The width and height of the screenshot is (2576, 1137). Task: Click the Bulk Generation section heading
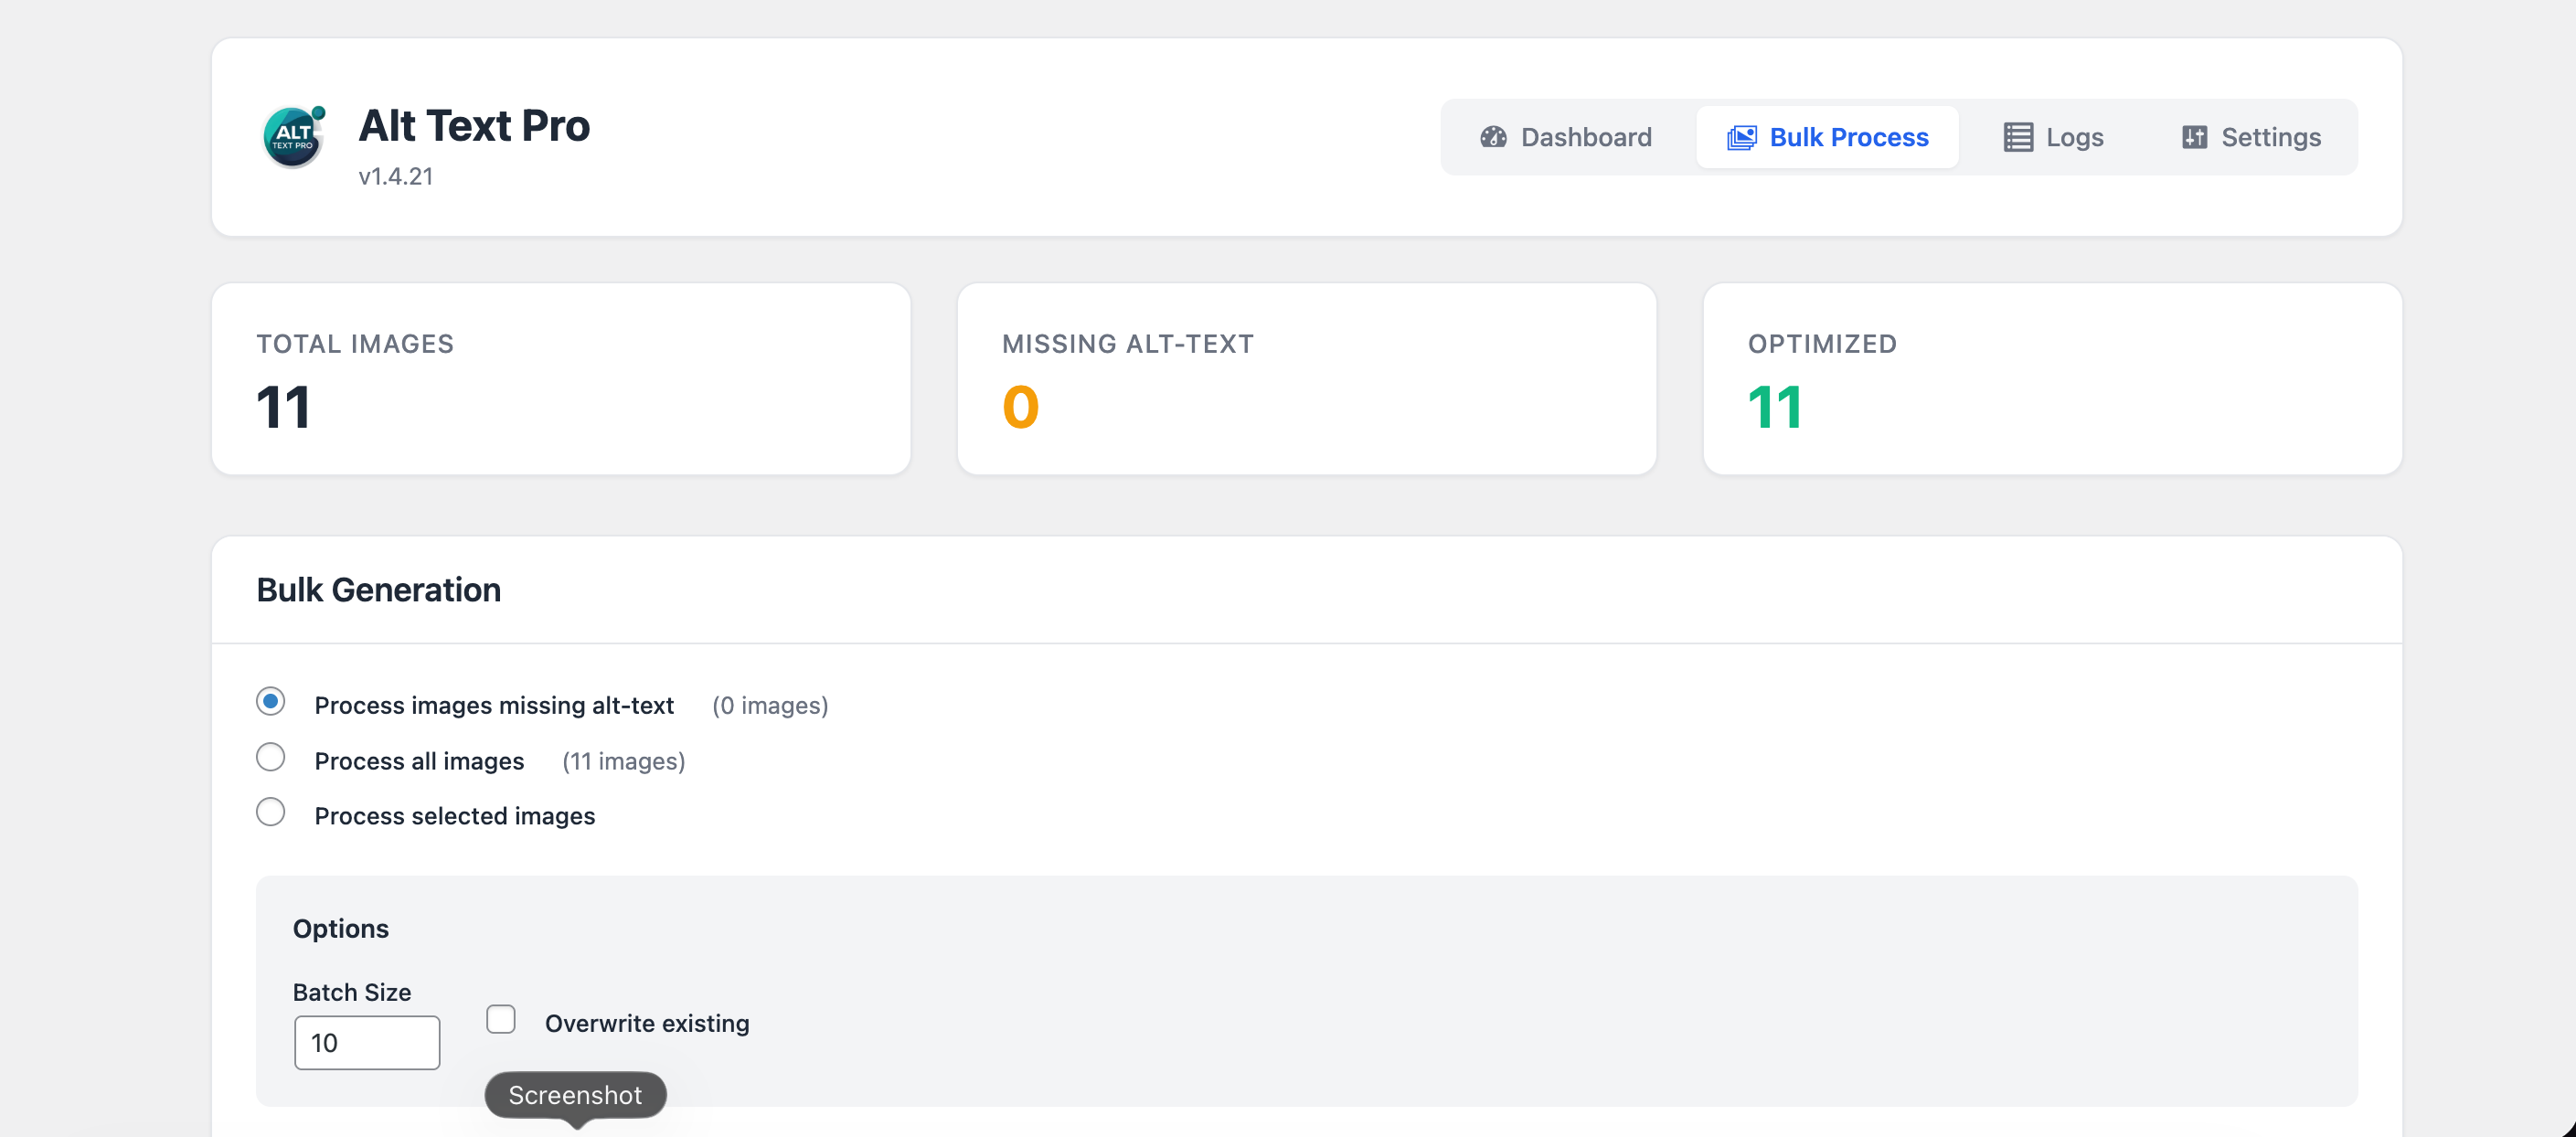[378, 590]
